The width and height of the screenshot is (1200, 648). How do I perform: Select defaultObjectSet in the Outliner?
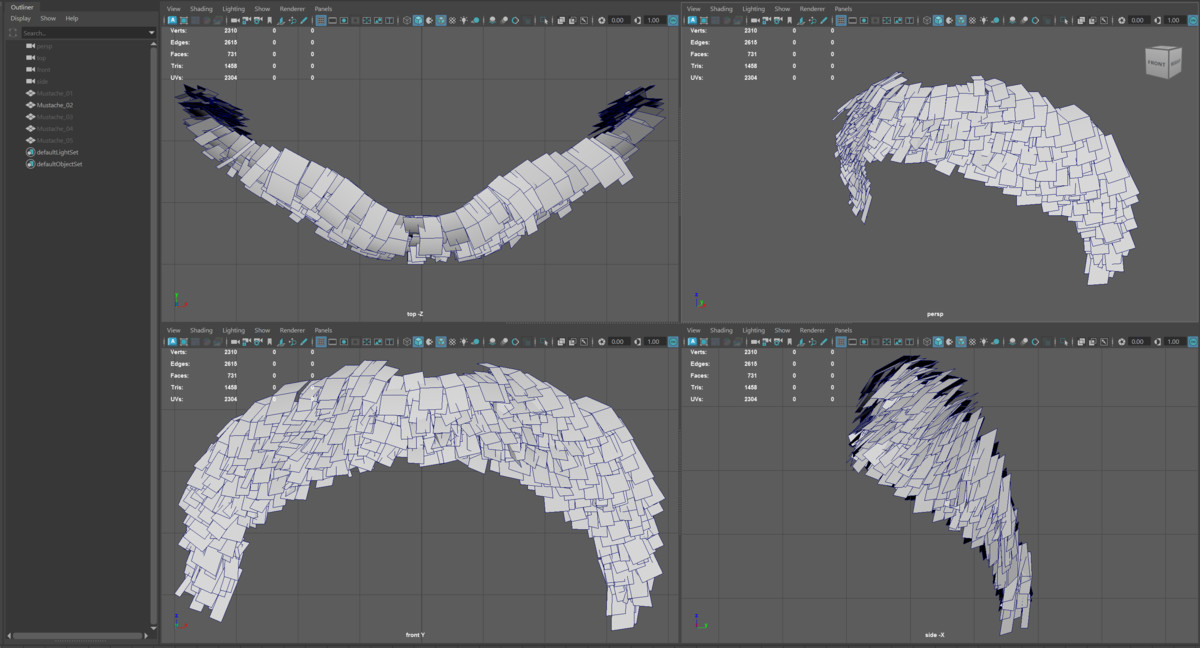pos(60,164)
